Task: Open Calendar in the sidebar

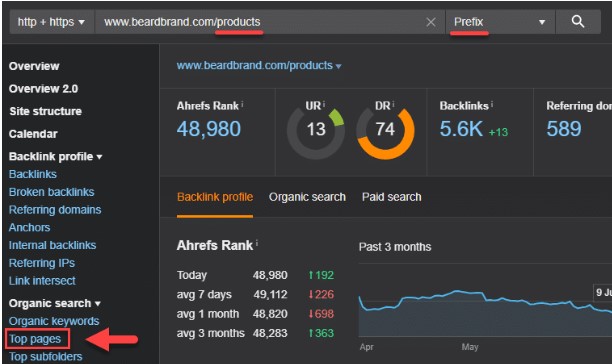Action: point(33,134)
